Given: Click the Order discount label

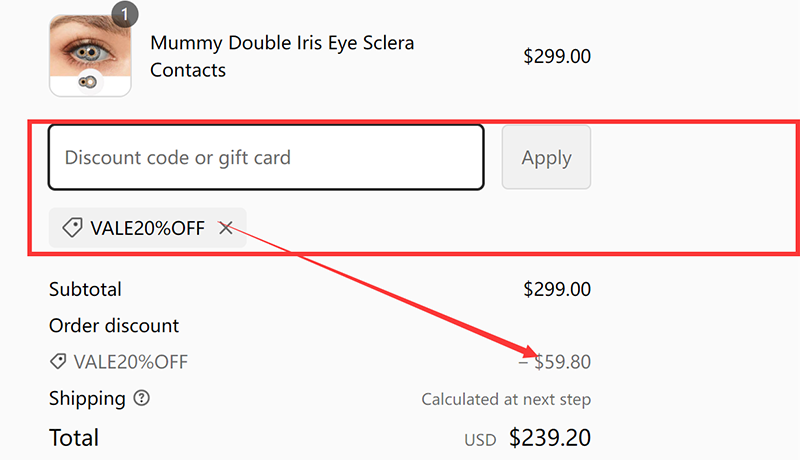Looking at the screenshot, I should coord(114,326).
